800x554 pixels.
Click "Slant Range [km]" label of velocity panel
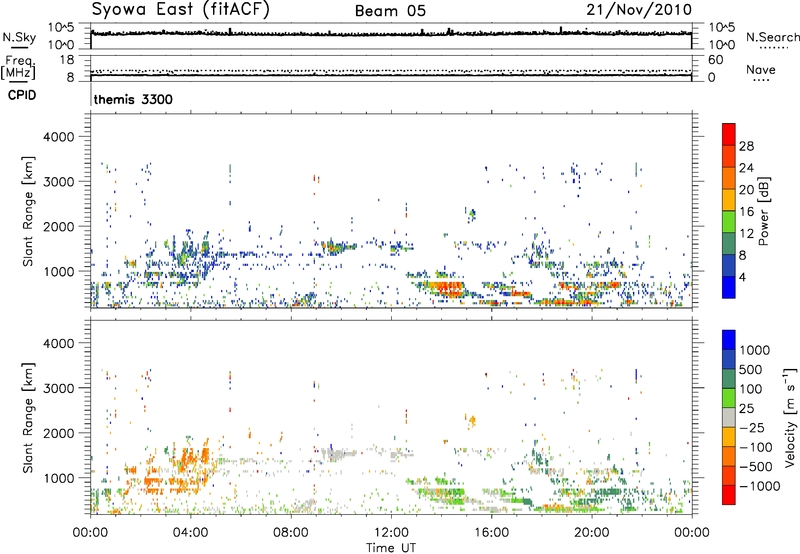28,417
